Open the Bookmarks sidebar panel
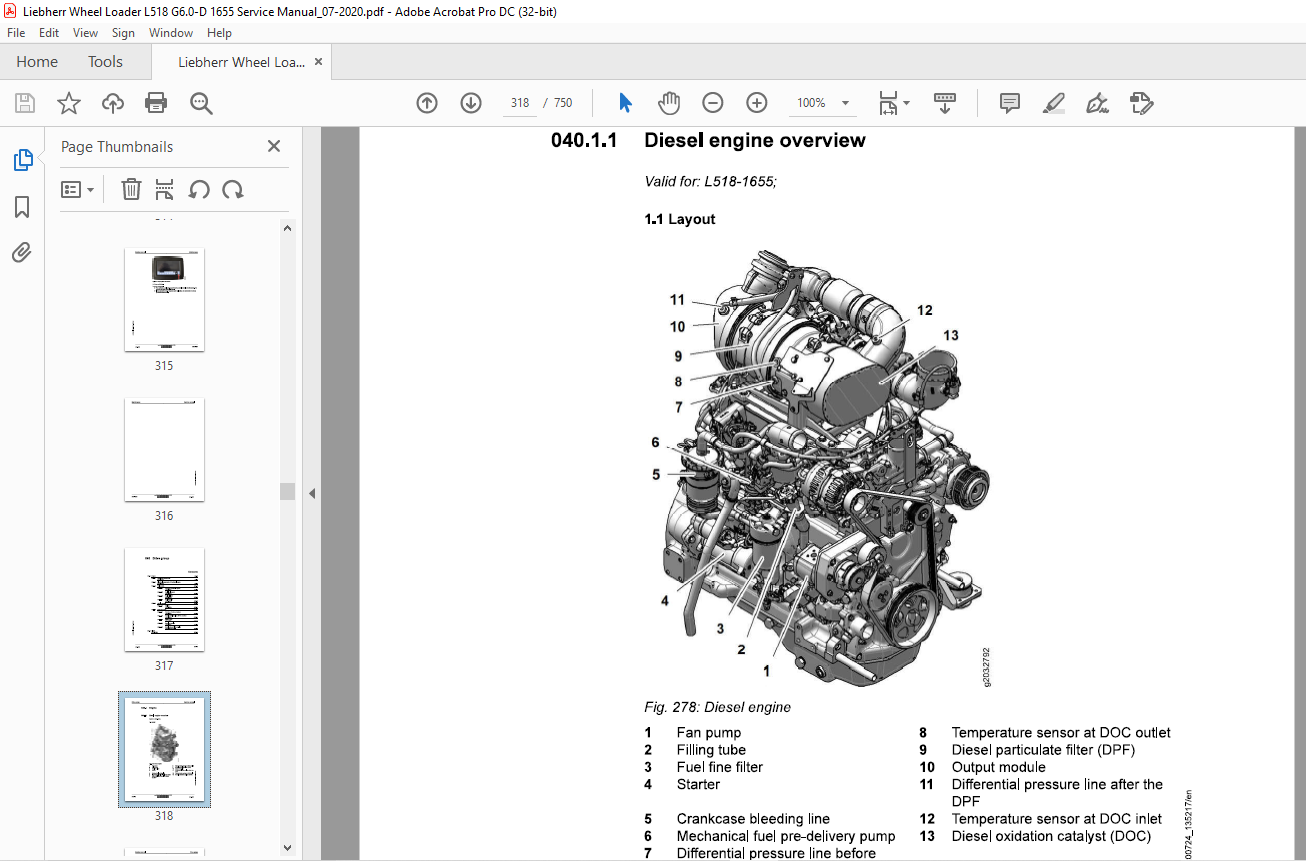 tap(22, 207)
